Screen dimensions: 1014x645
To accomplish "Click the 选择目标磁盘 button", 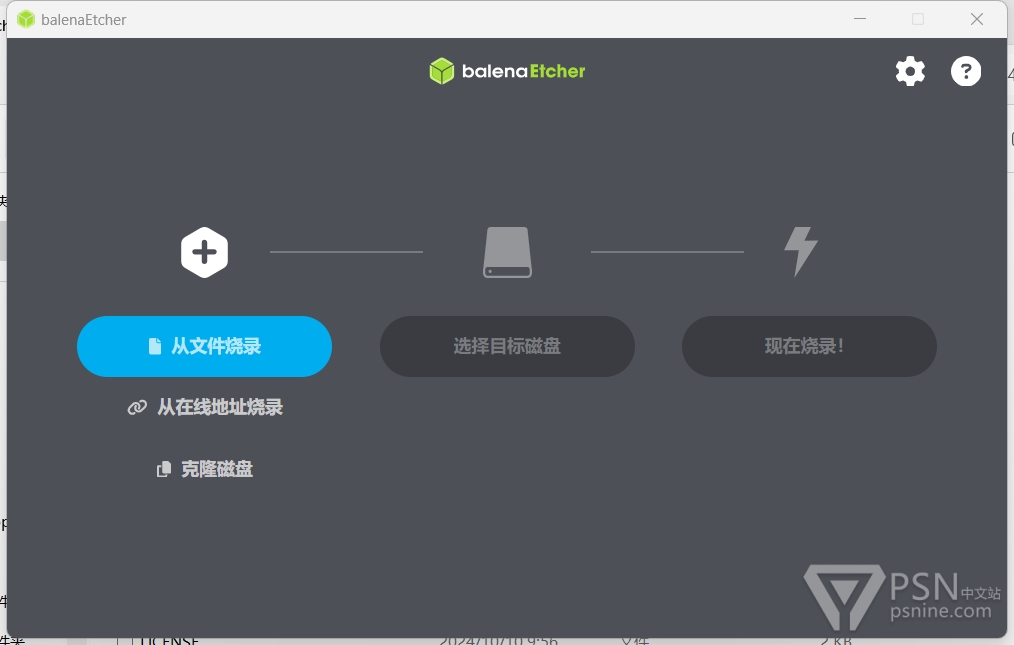I will click(x=507, y=346).
